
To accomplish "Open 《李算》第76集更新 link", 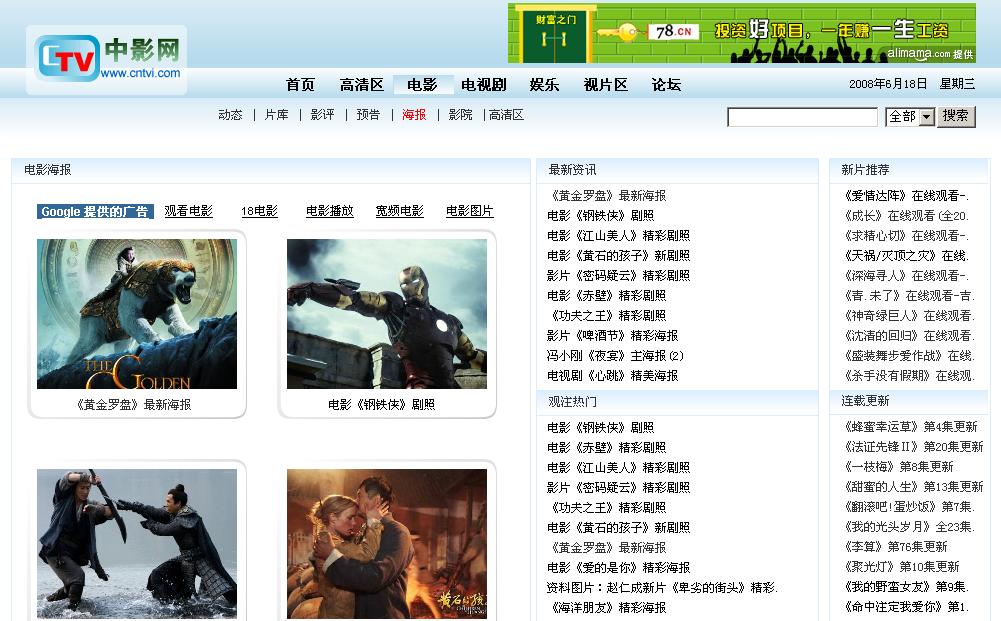I will (x=895, y=546).
